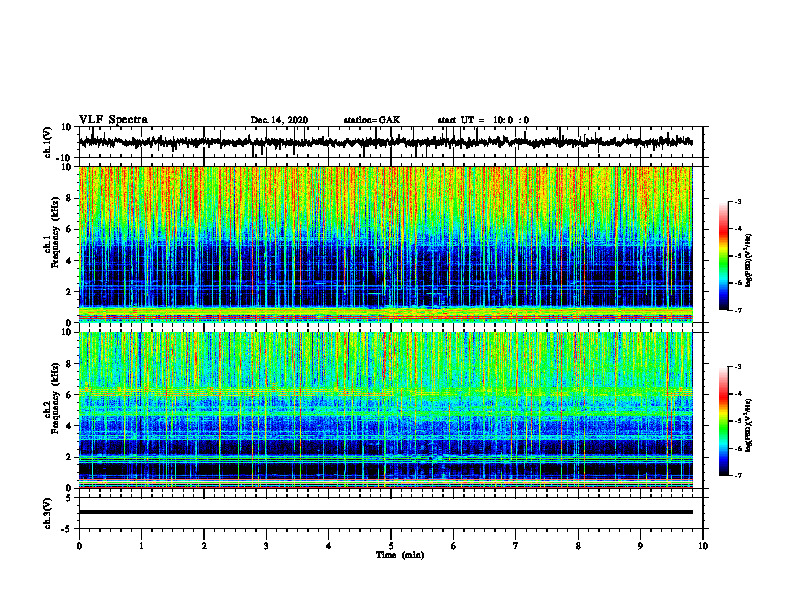Click the ch.2 colorbar log(PSD) label
Screen dimensions: 792x612
click(x=749, y=426)
